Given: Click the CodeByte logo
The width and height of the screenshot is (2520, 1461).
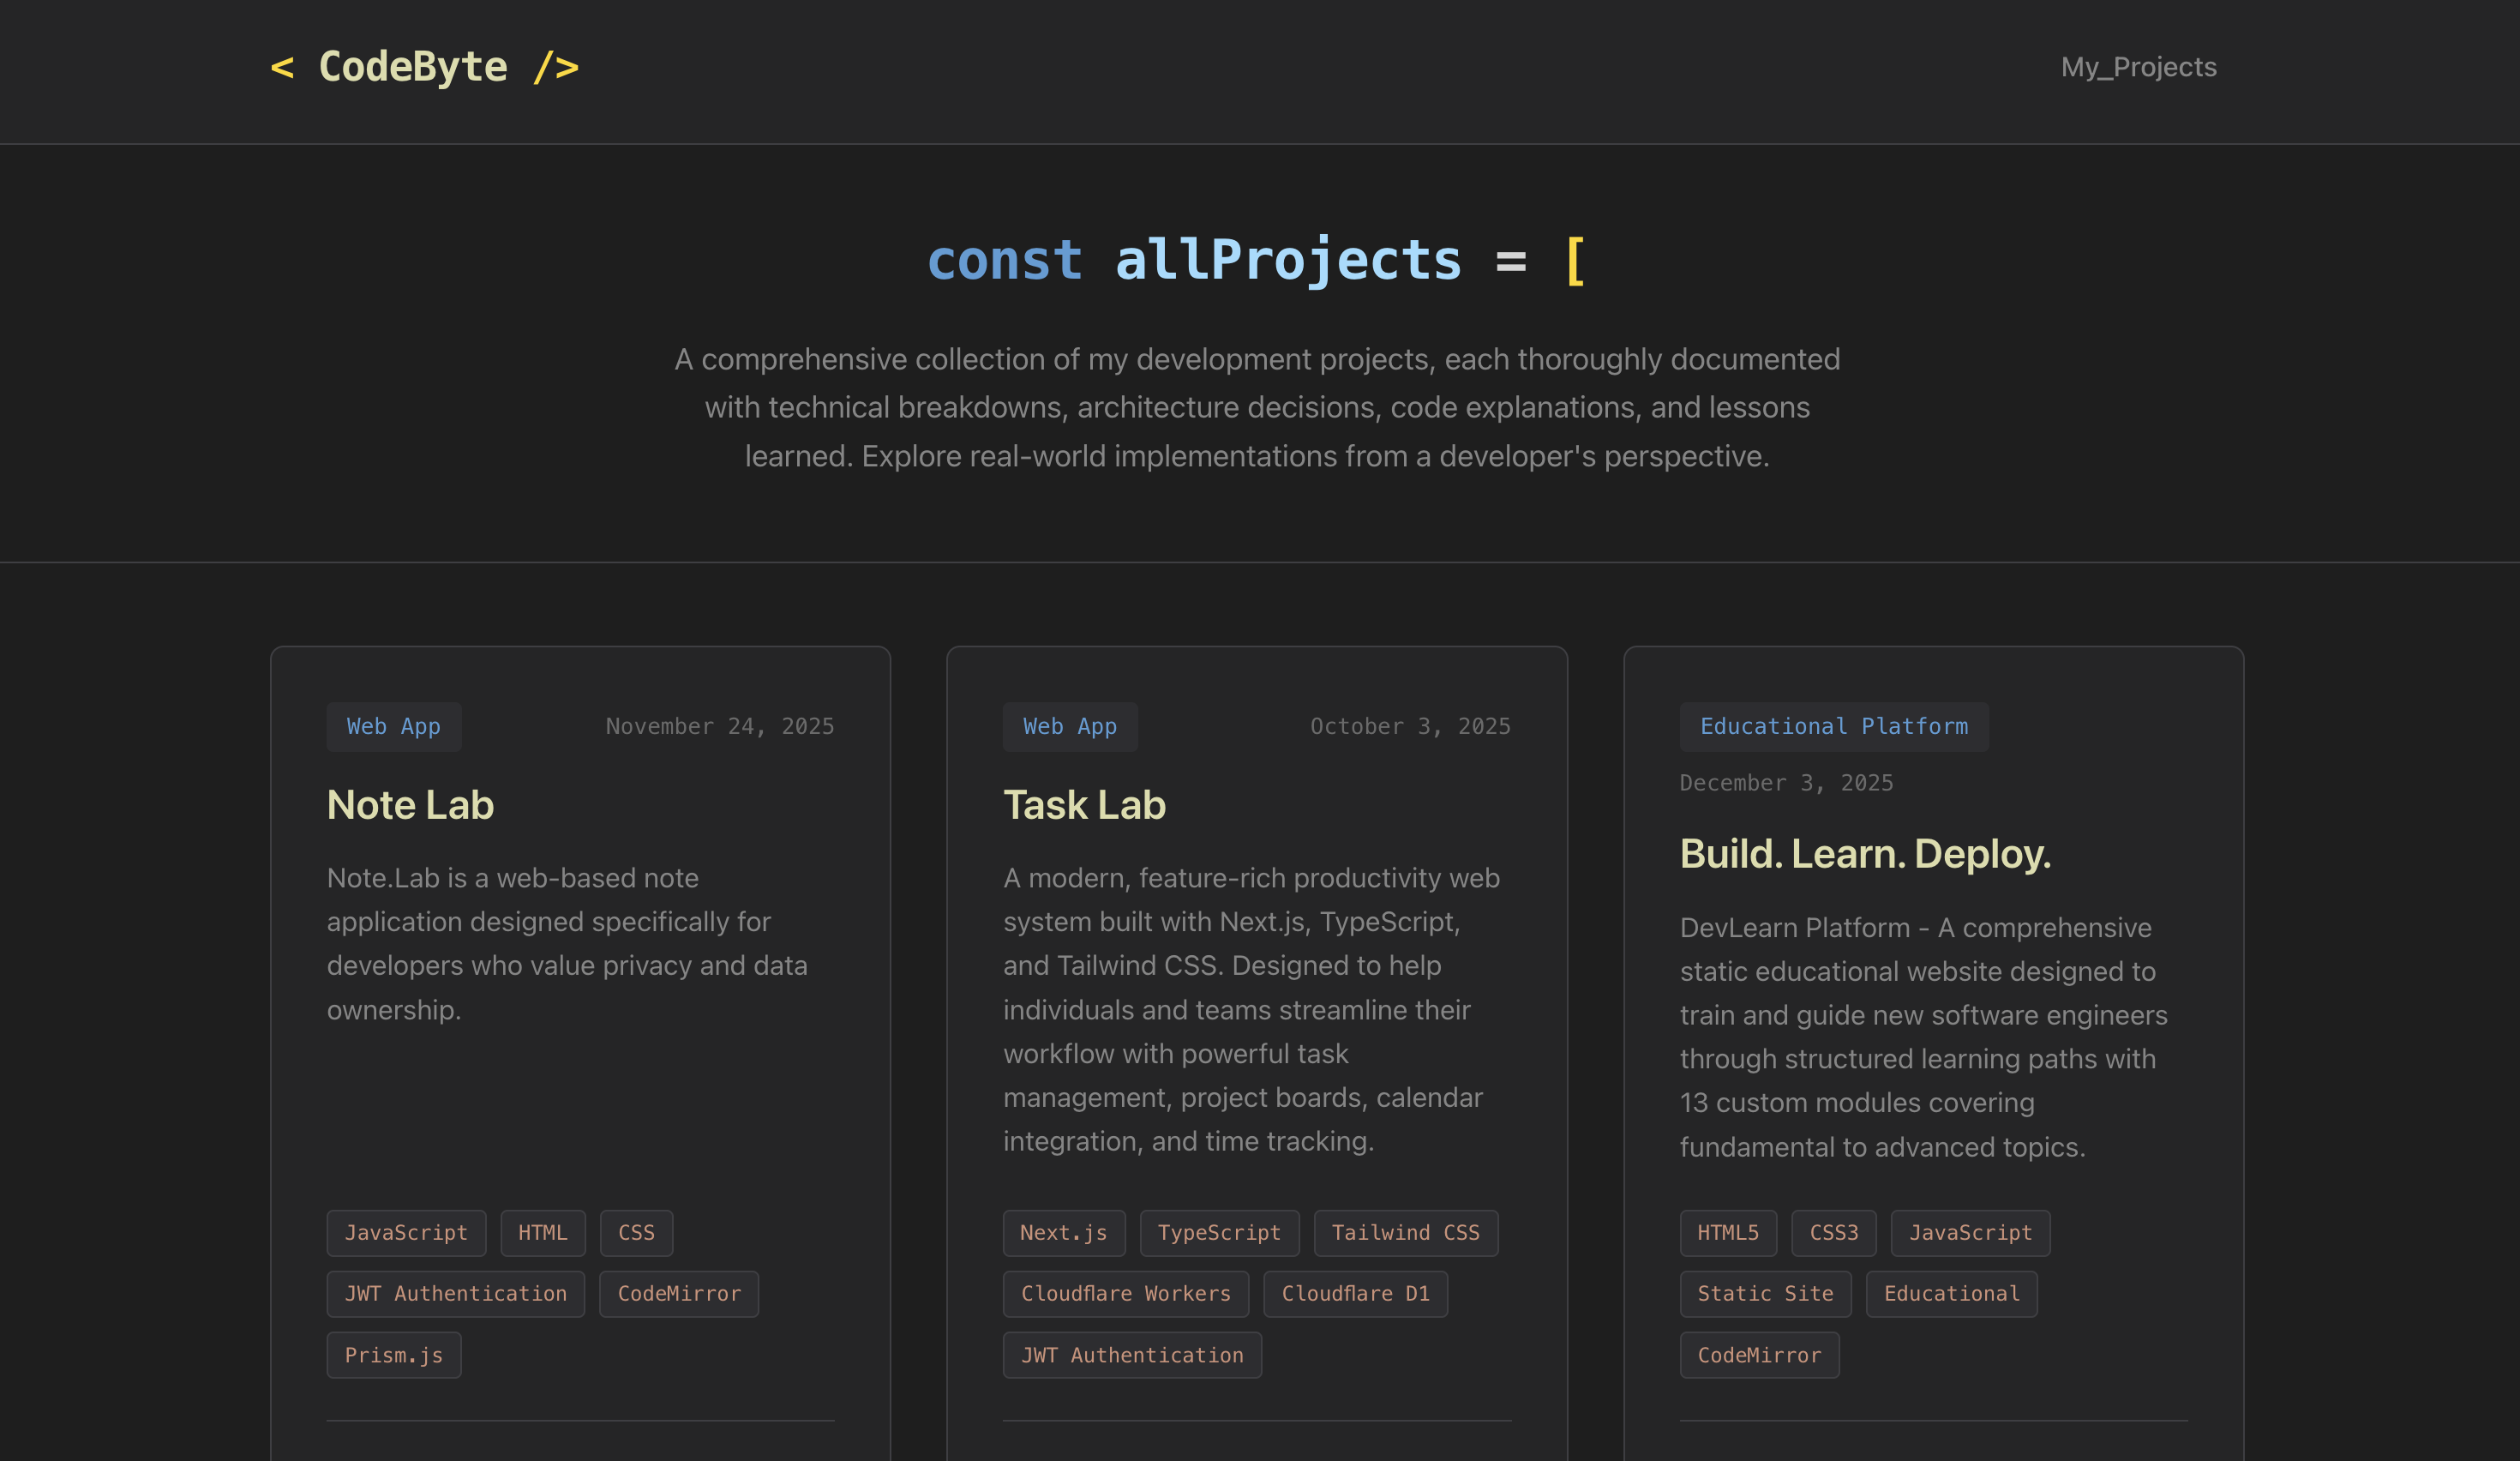Looking at the screenshot, I should point(424,66).
